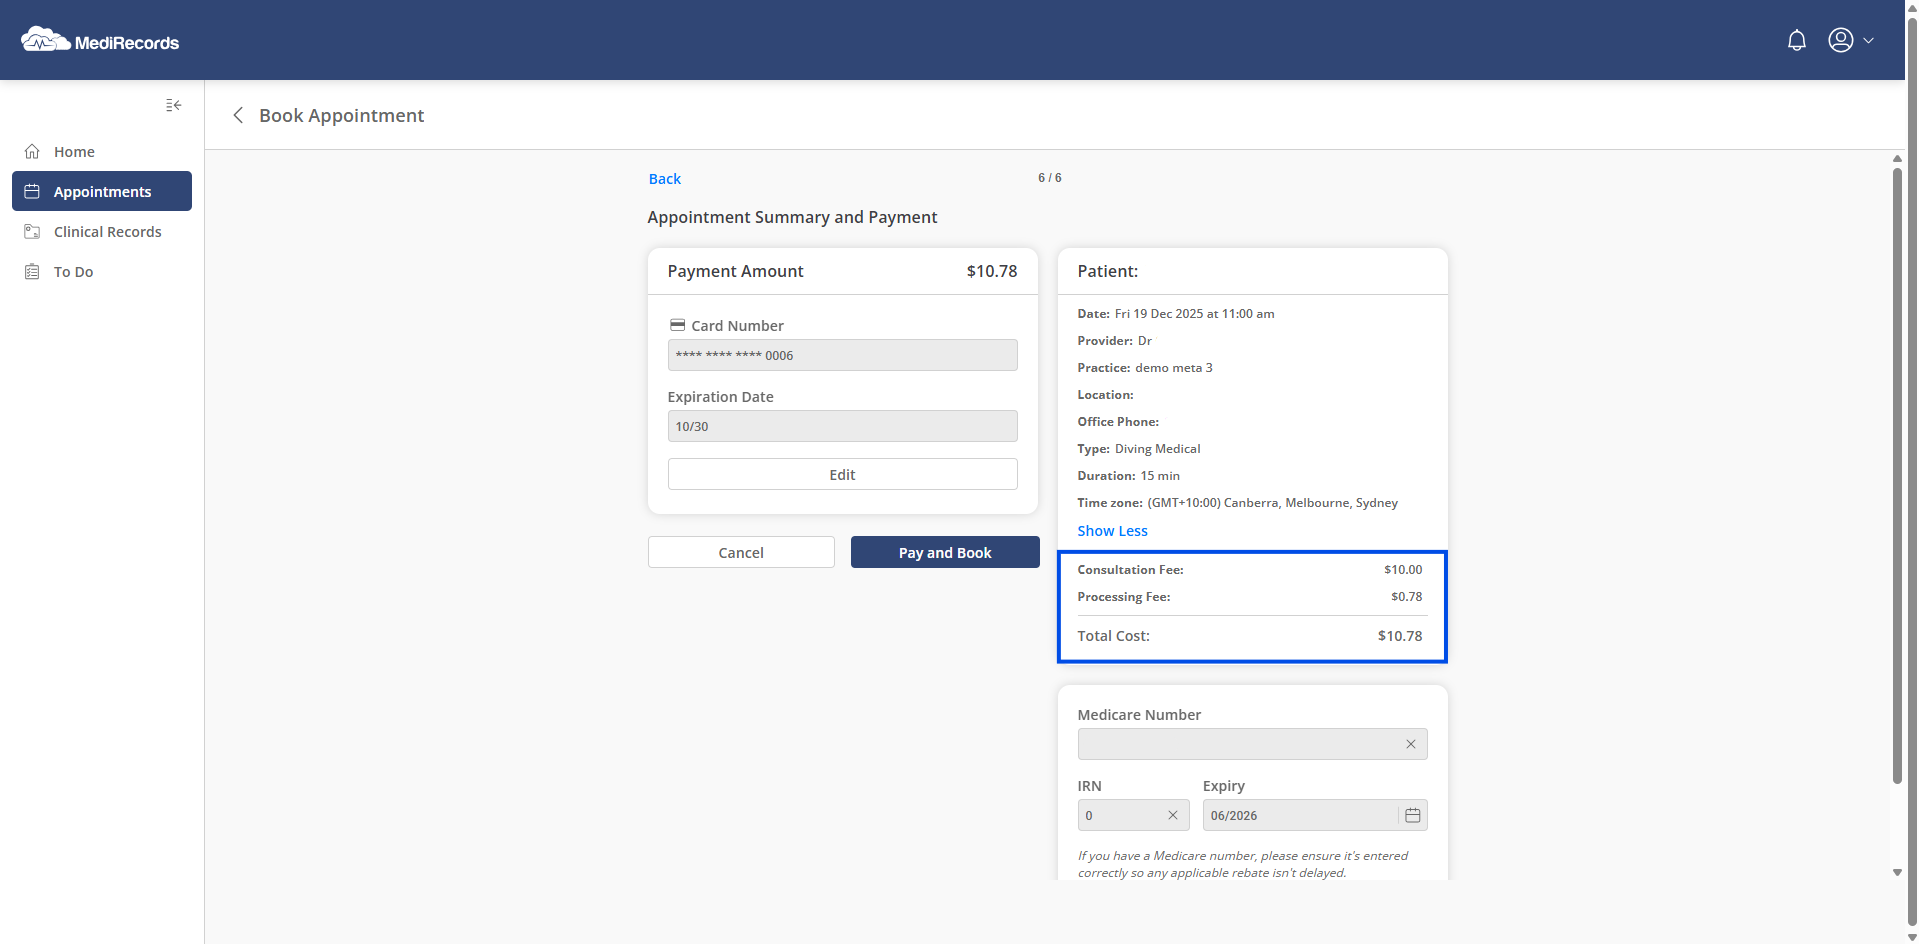Clear the Medicare Number field
This screenshot has width=1919, height=944.
tap(1411, 744)
